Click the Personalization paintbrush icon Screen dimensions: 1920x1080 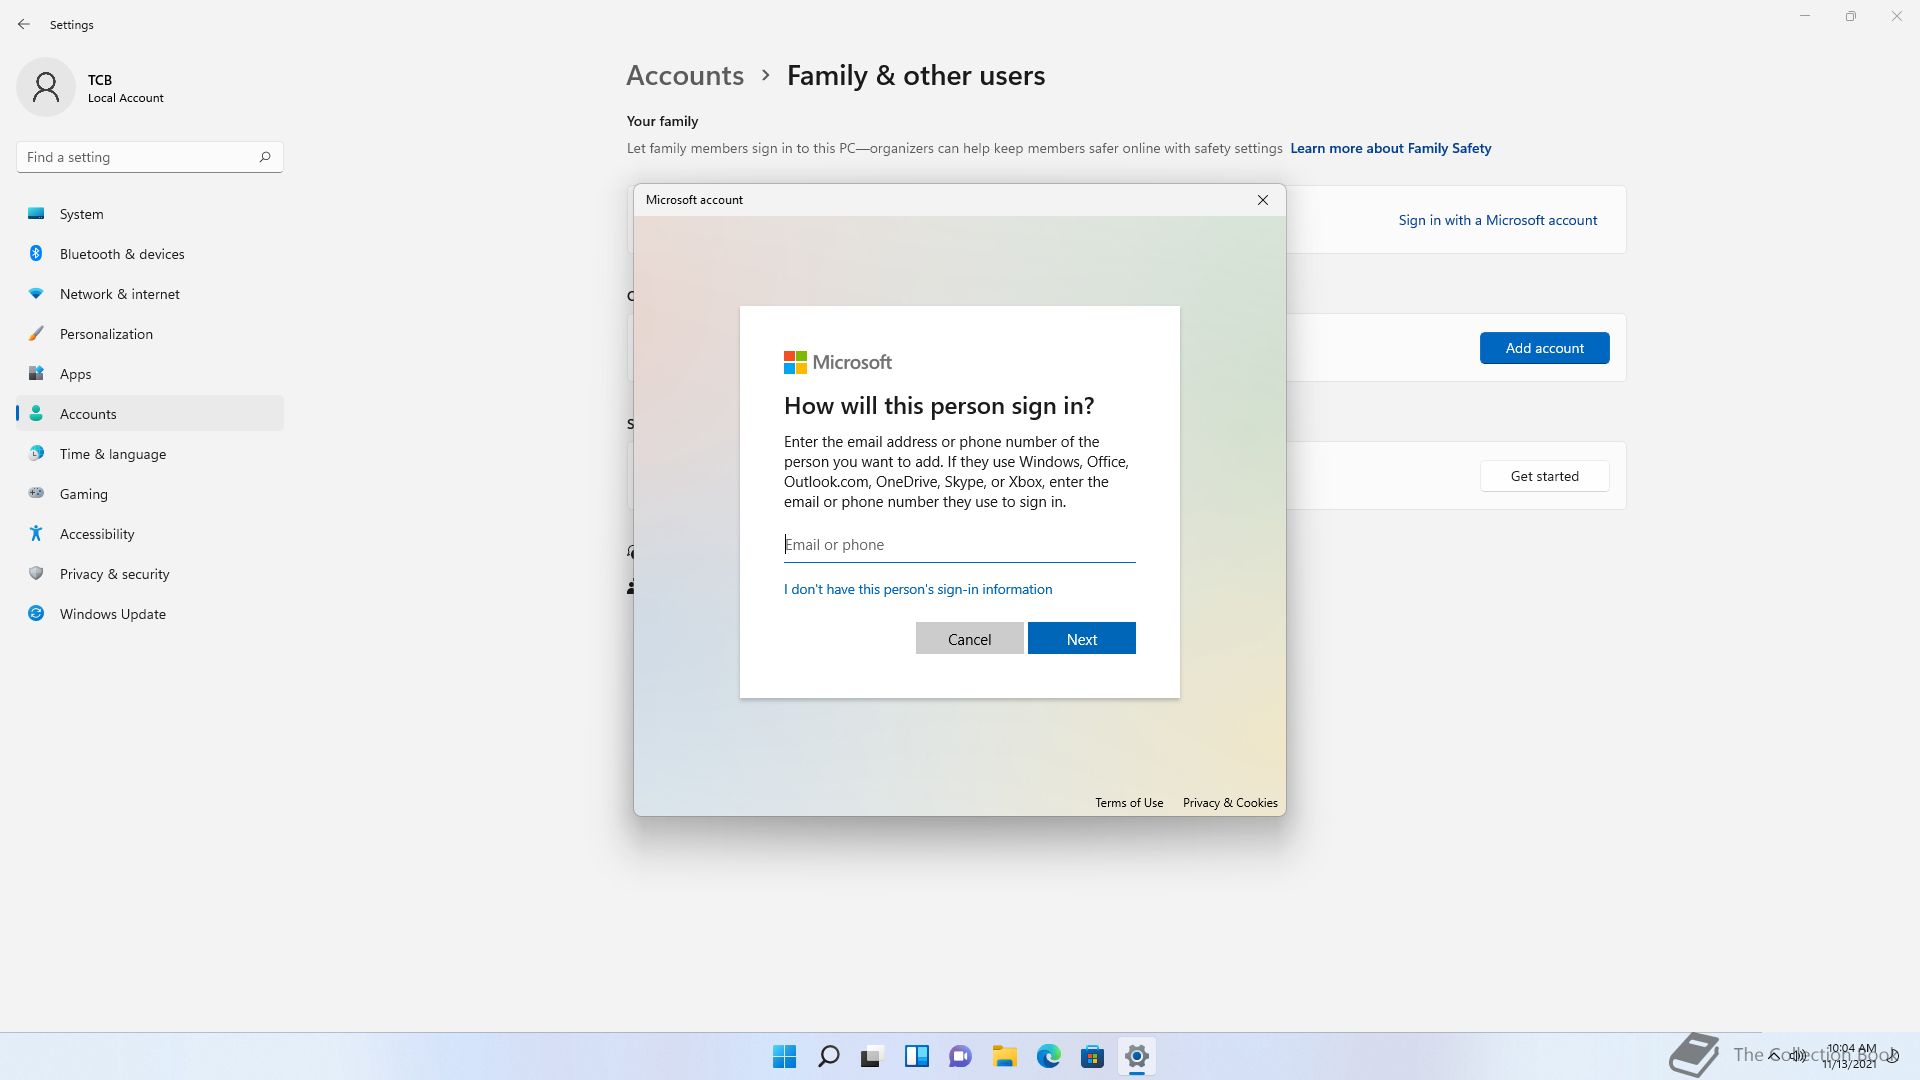point(36,333)
